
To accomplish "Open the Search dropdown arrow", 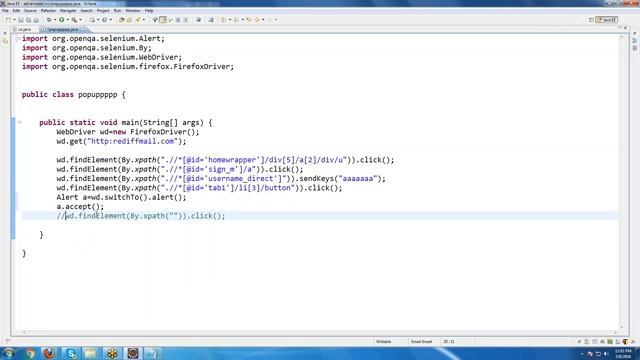I will [144, 20].
